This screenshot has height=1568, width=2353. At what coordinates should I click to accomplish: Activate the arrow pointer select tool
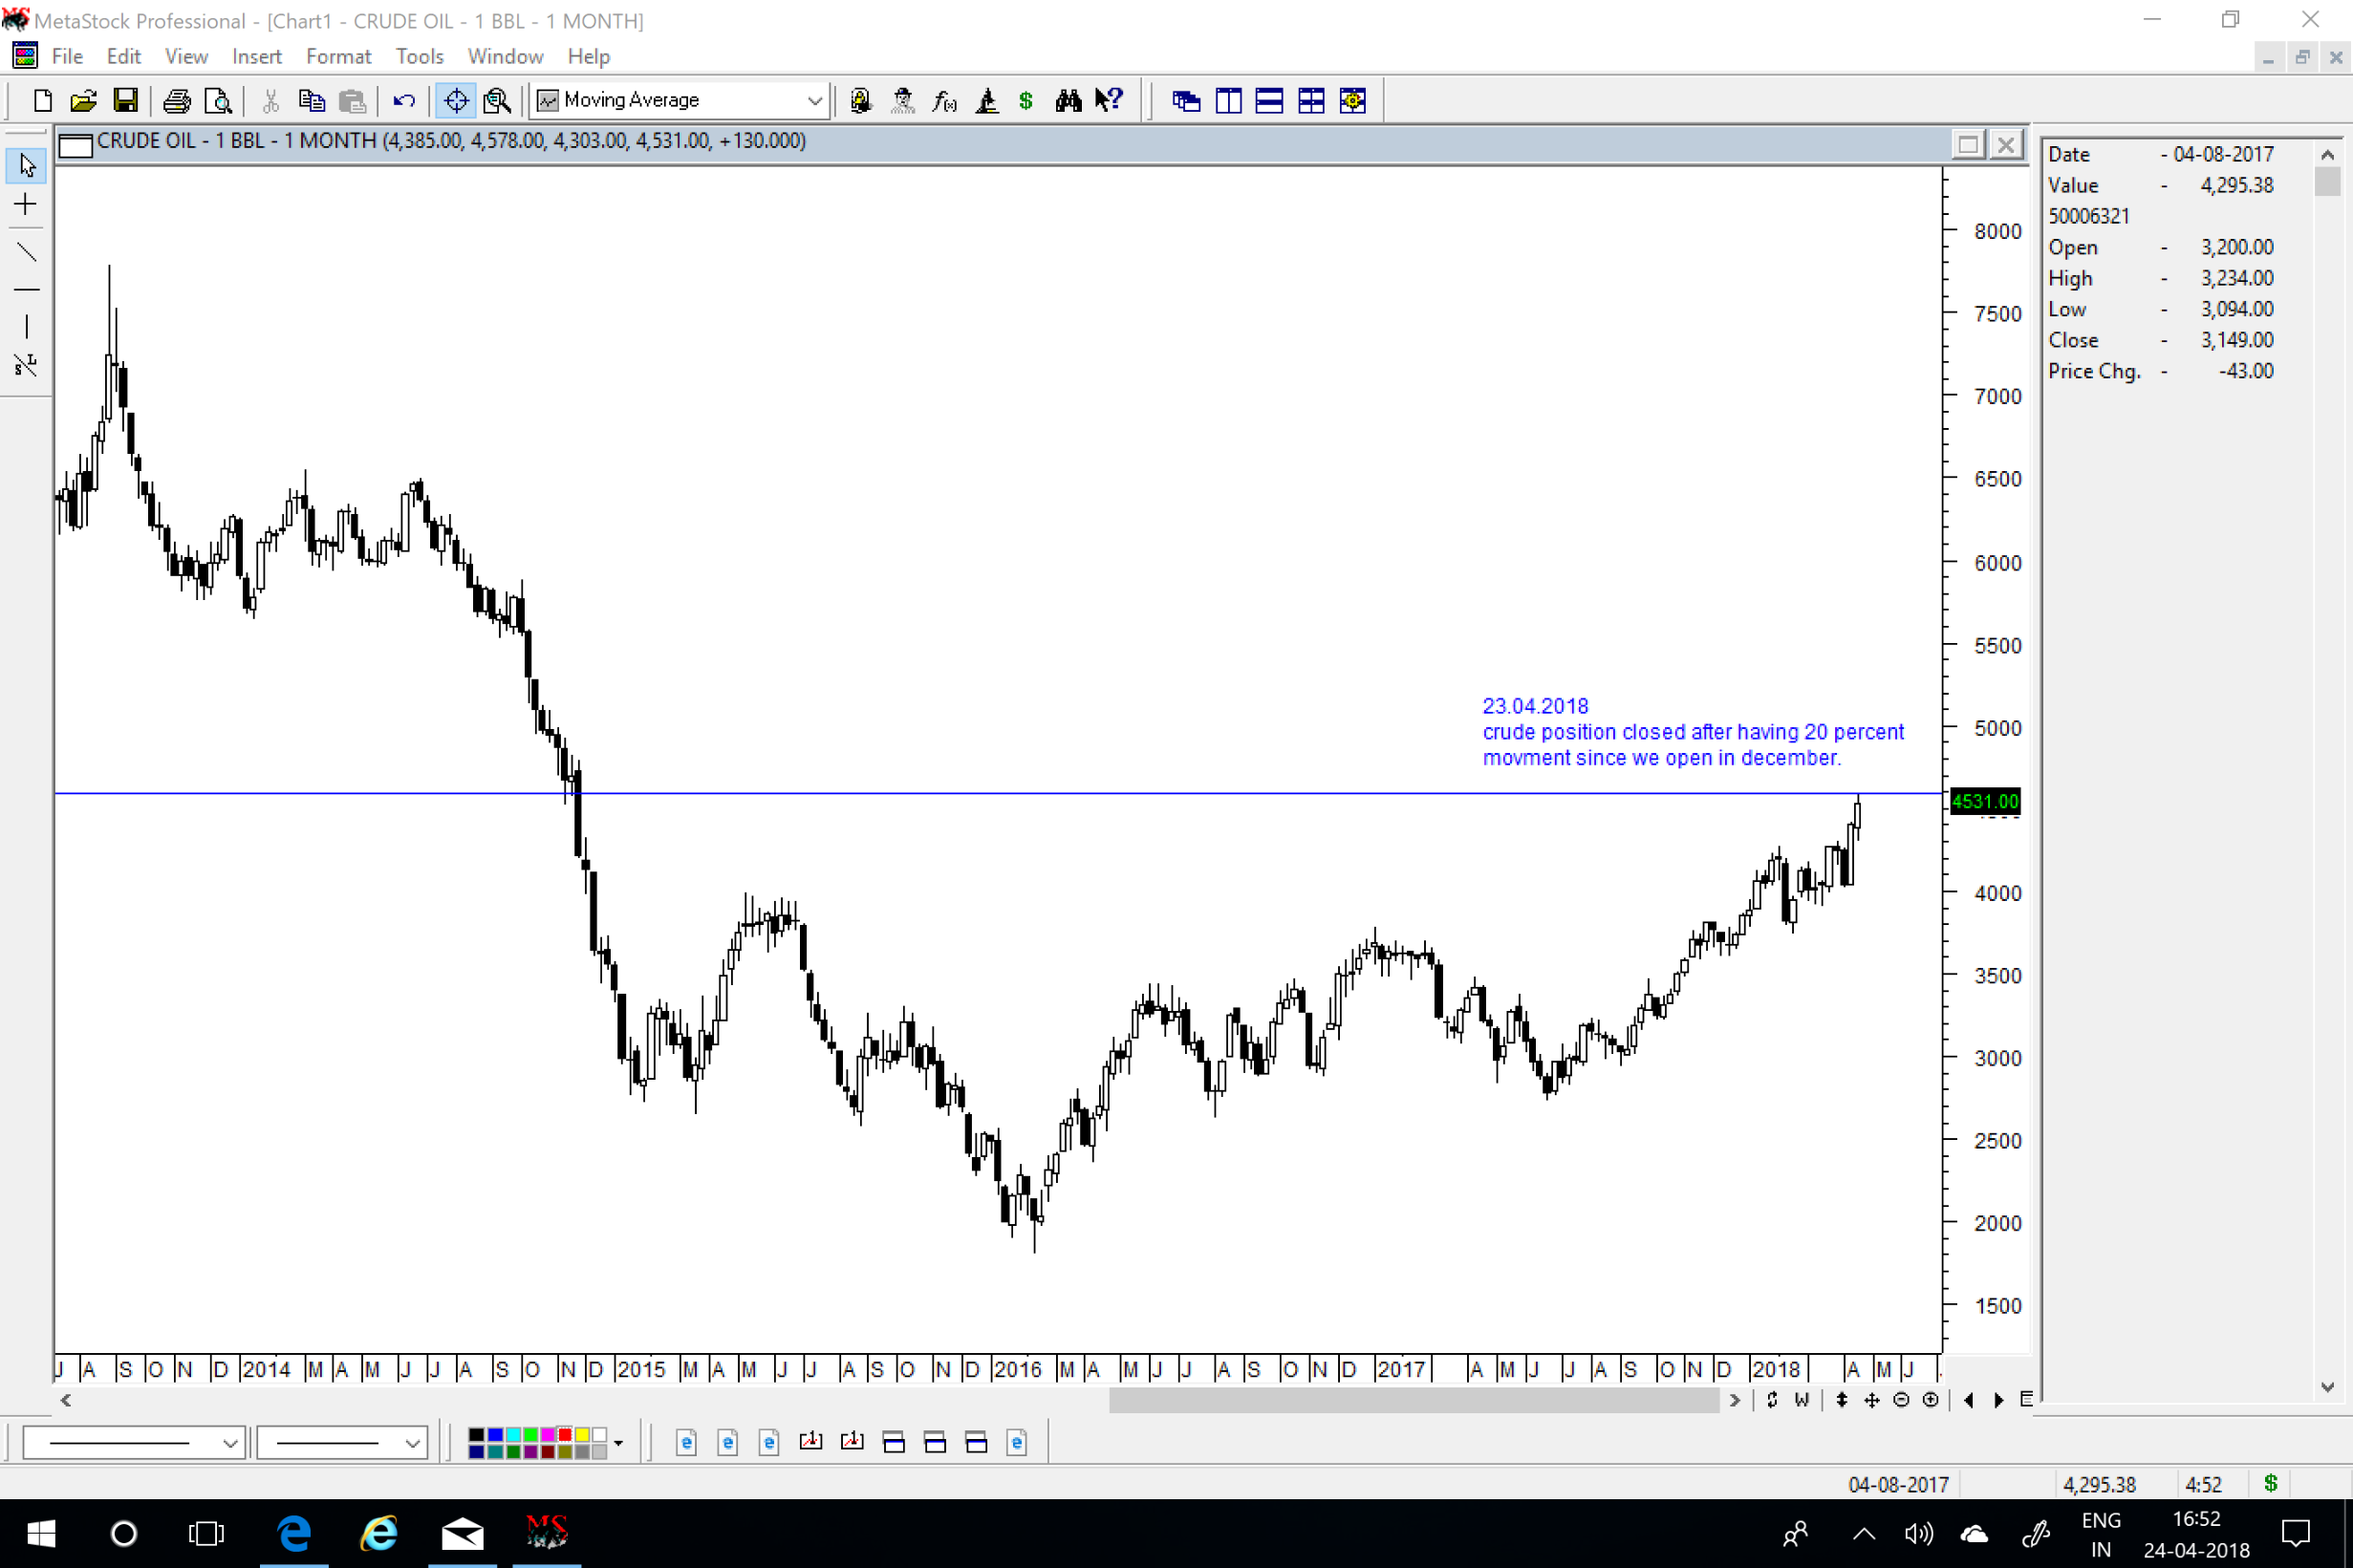26,165
